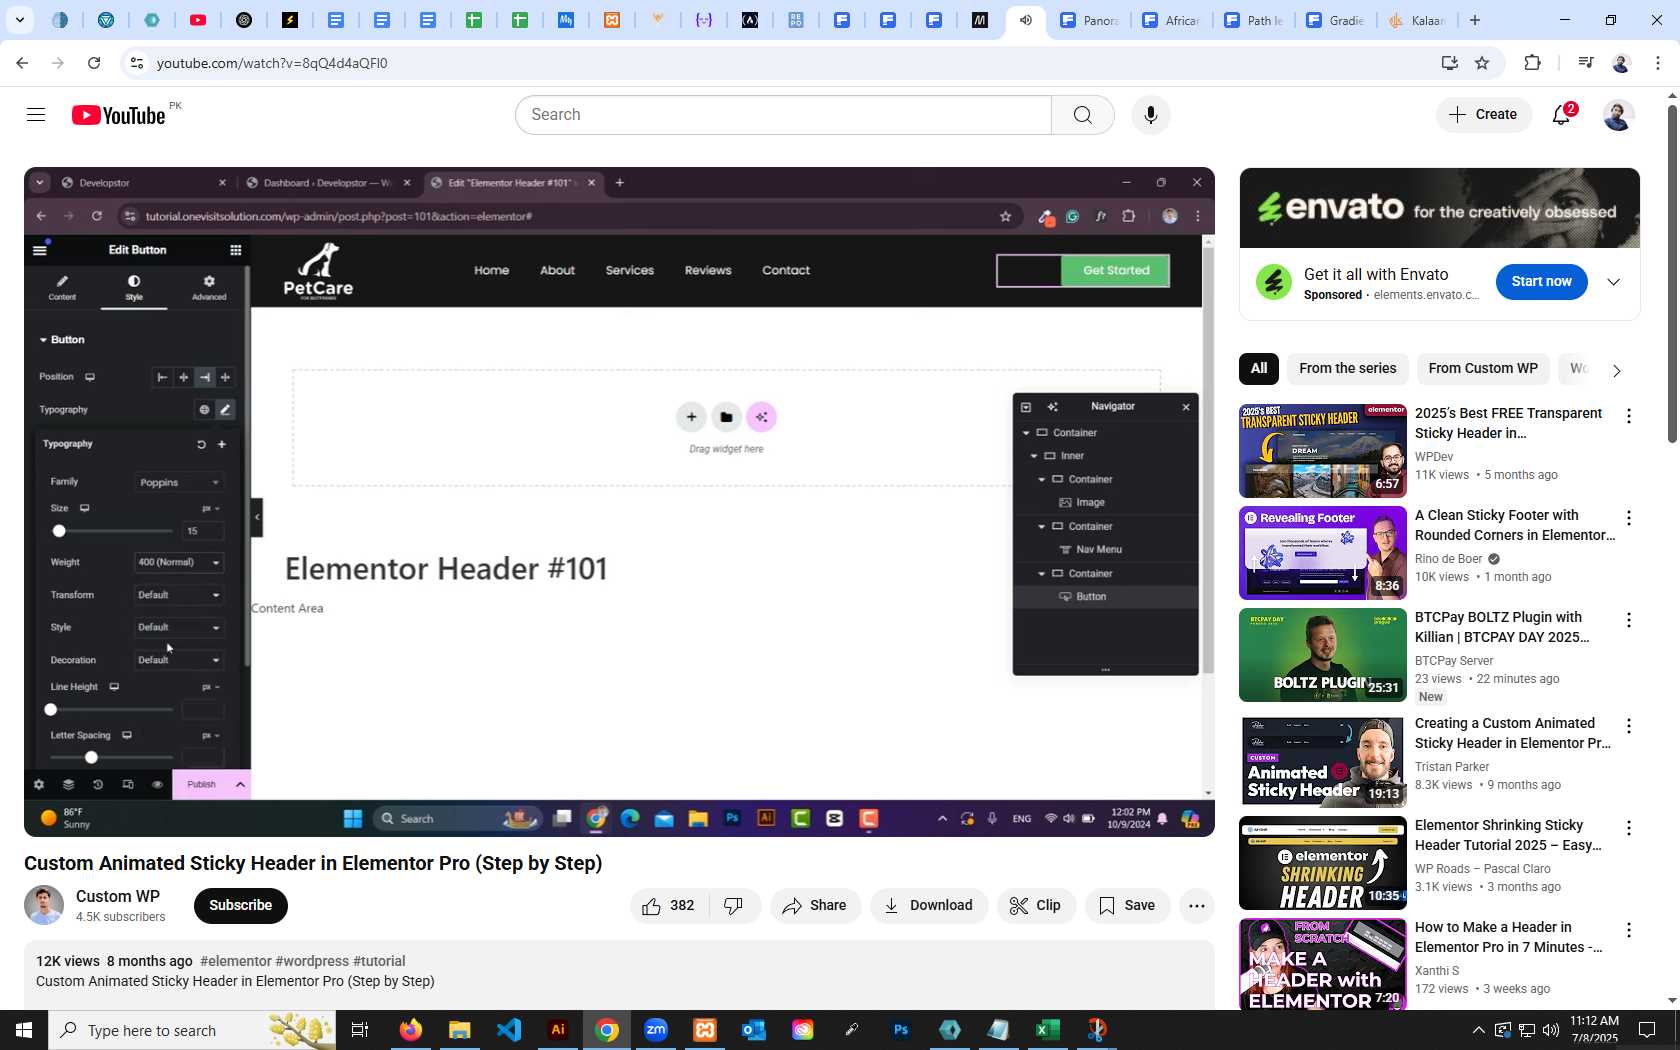Open the Chrome tab search dropdown
Screen dimensions: 1680x1050
(20, 20)
